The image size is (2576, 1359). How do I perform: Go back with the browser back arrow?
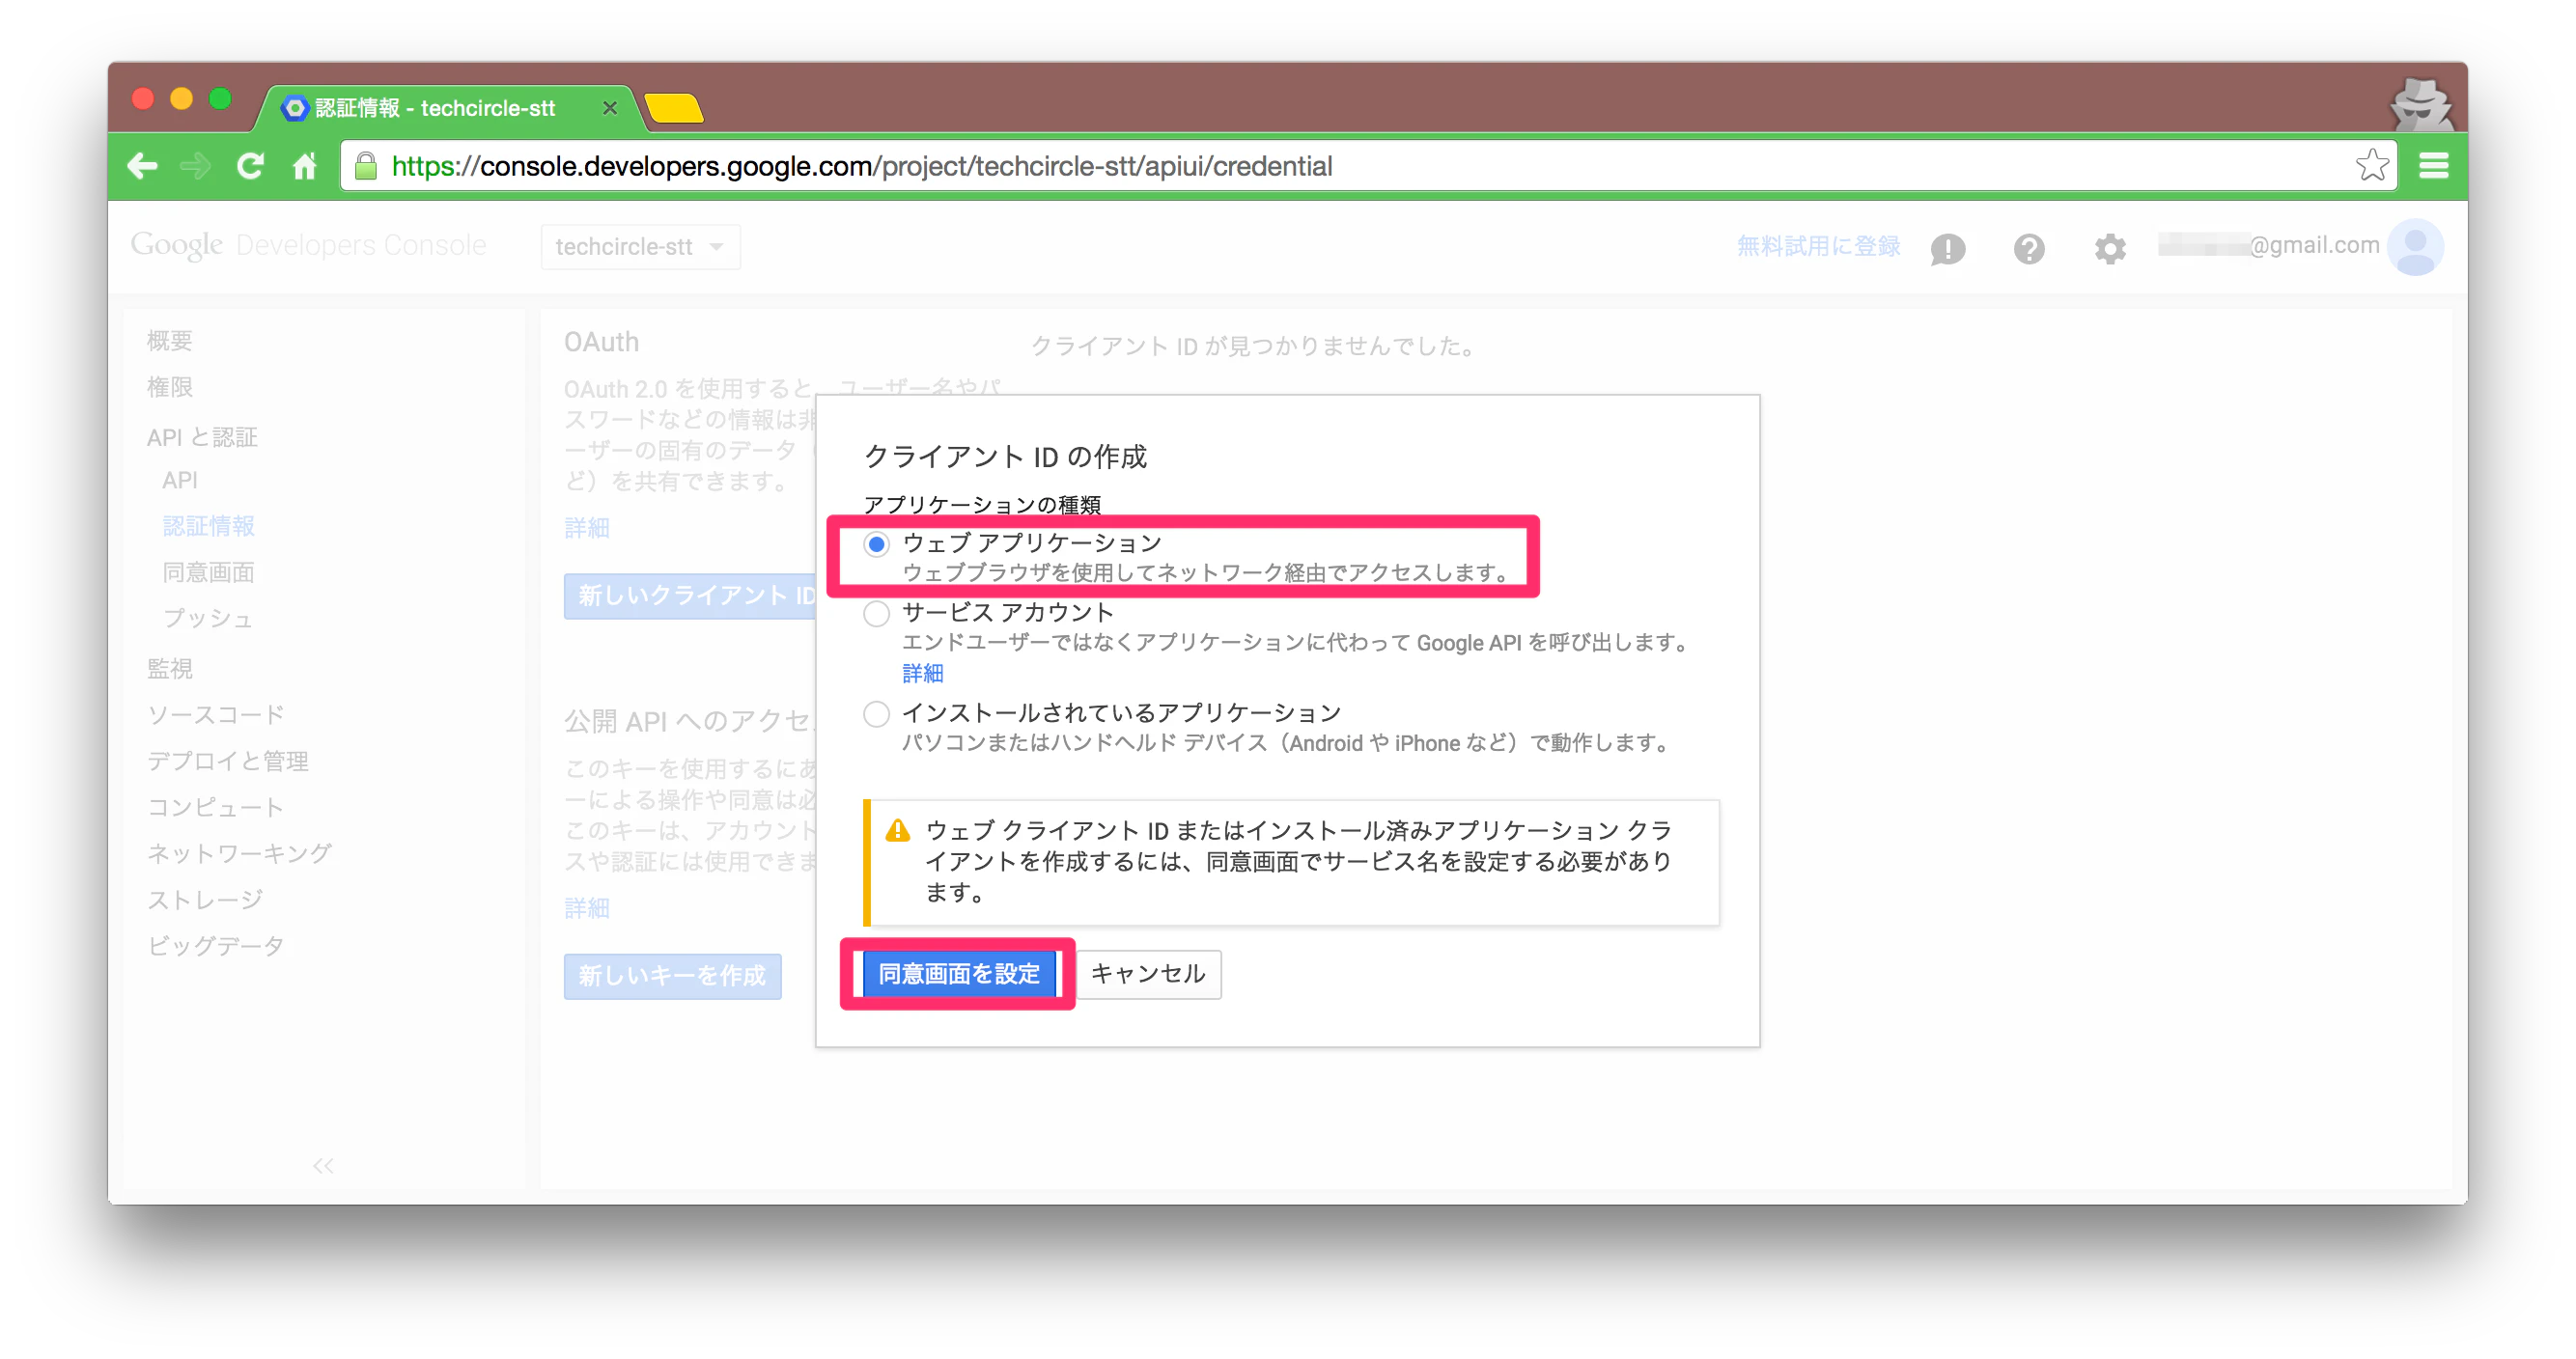coord(142,165)
